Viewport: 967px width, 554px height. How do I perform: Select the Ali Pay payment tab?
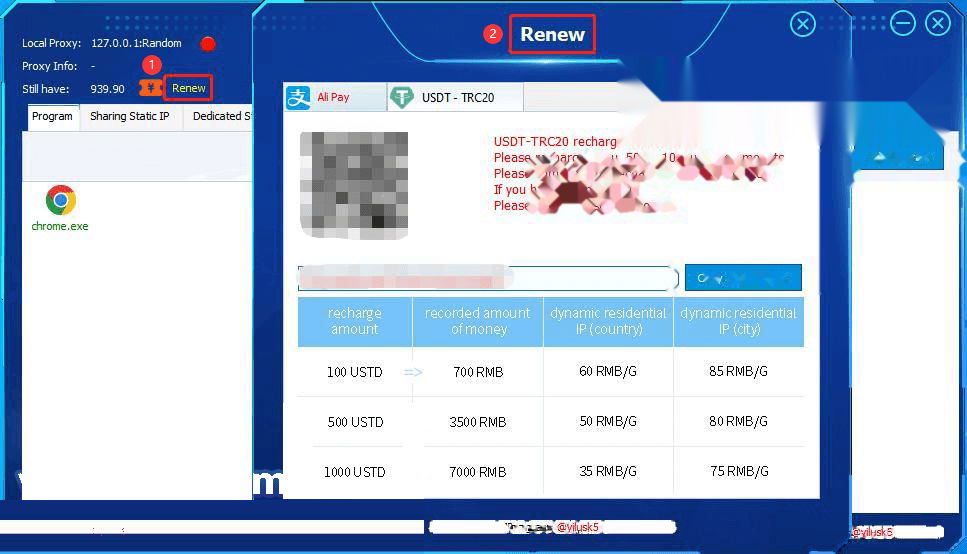pos(335,97)
